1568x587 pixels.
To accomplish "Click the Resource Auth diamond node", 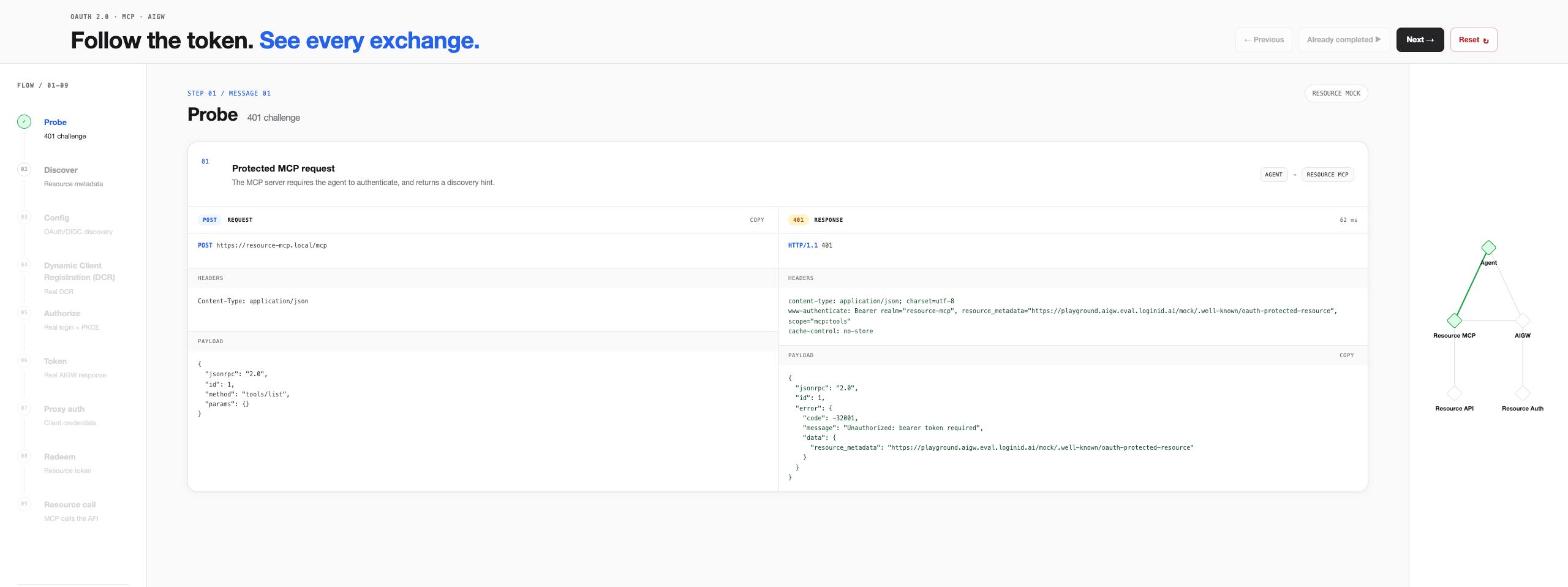I will point(1522,393).
